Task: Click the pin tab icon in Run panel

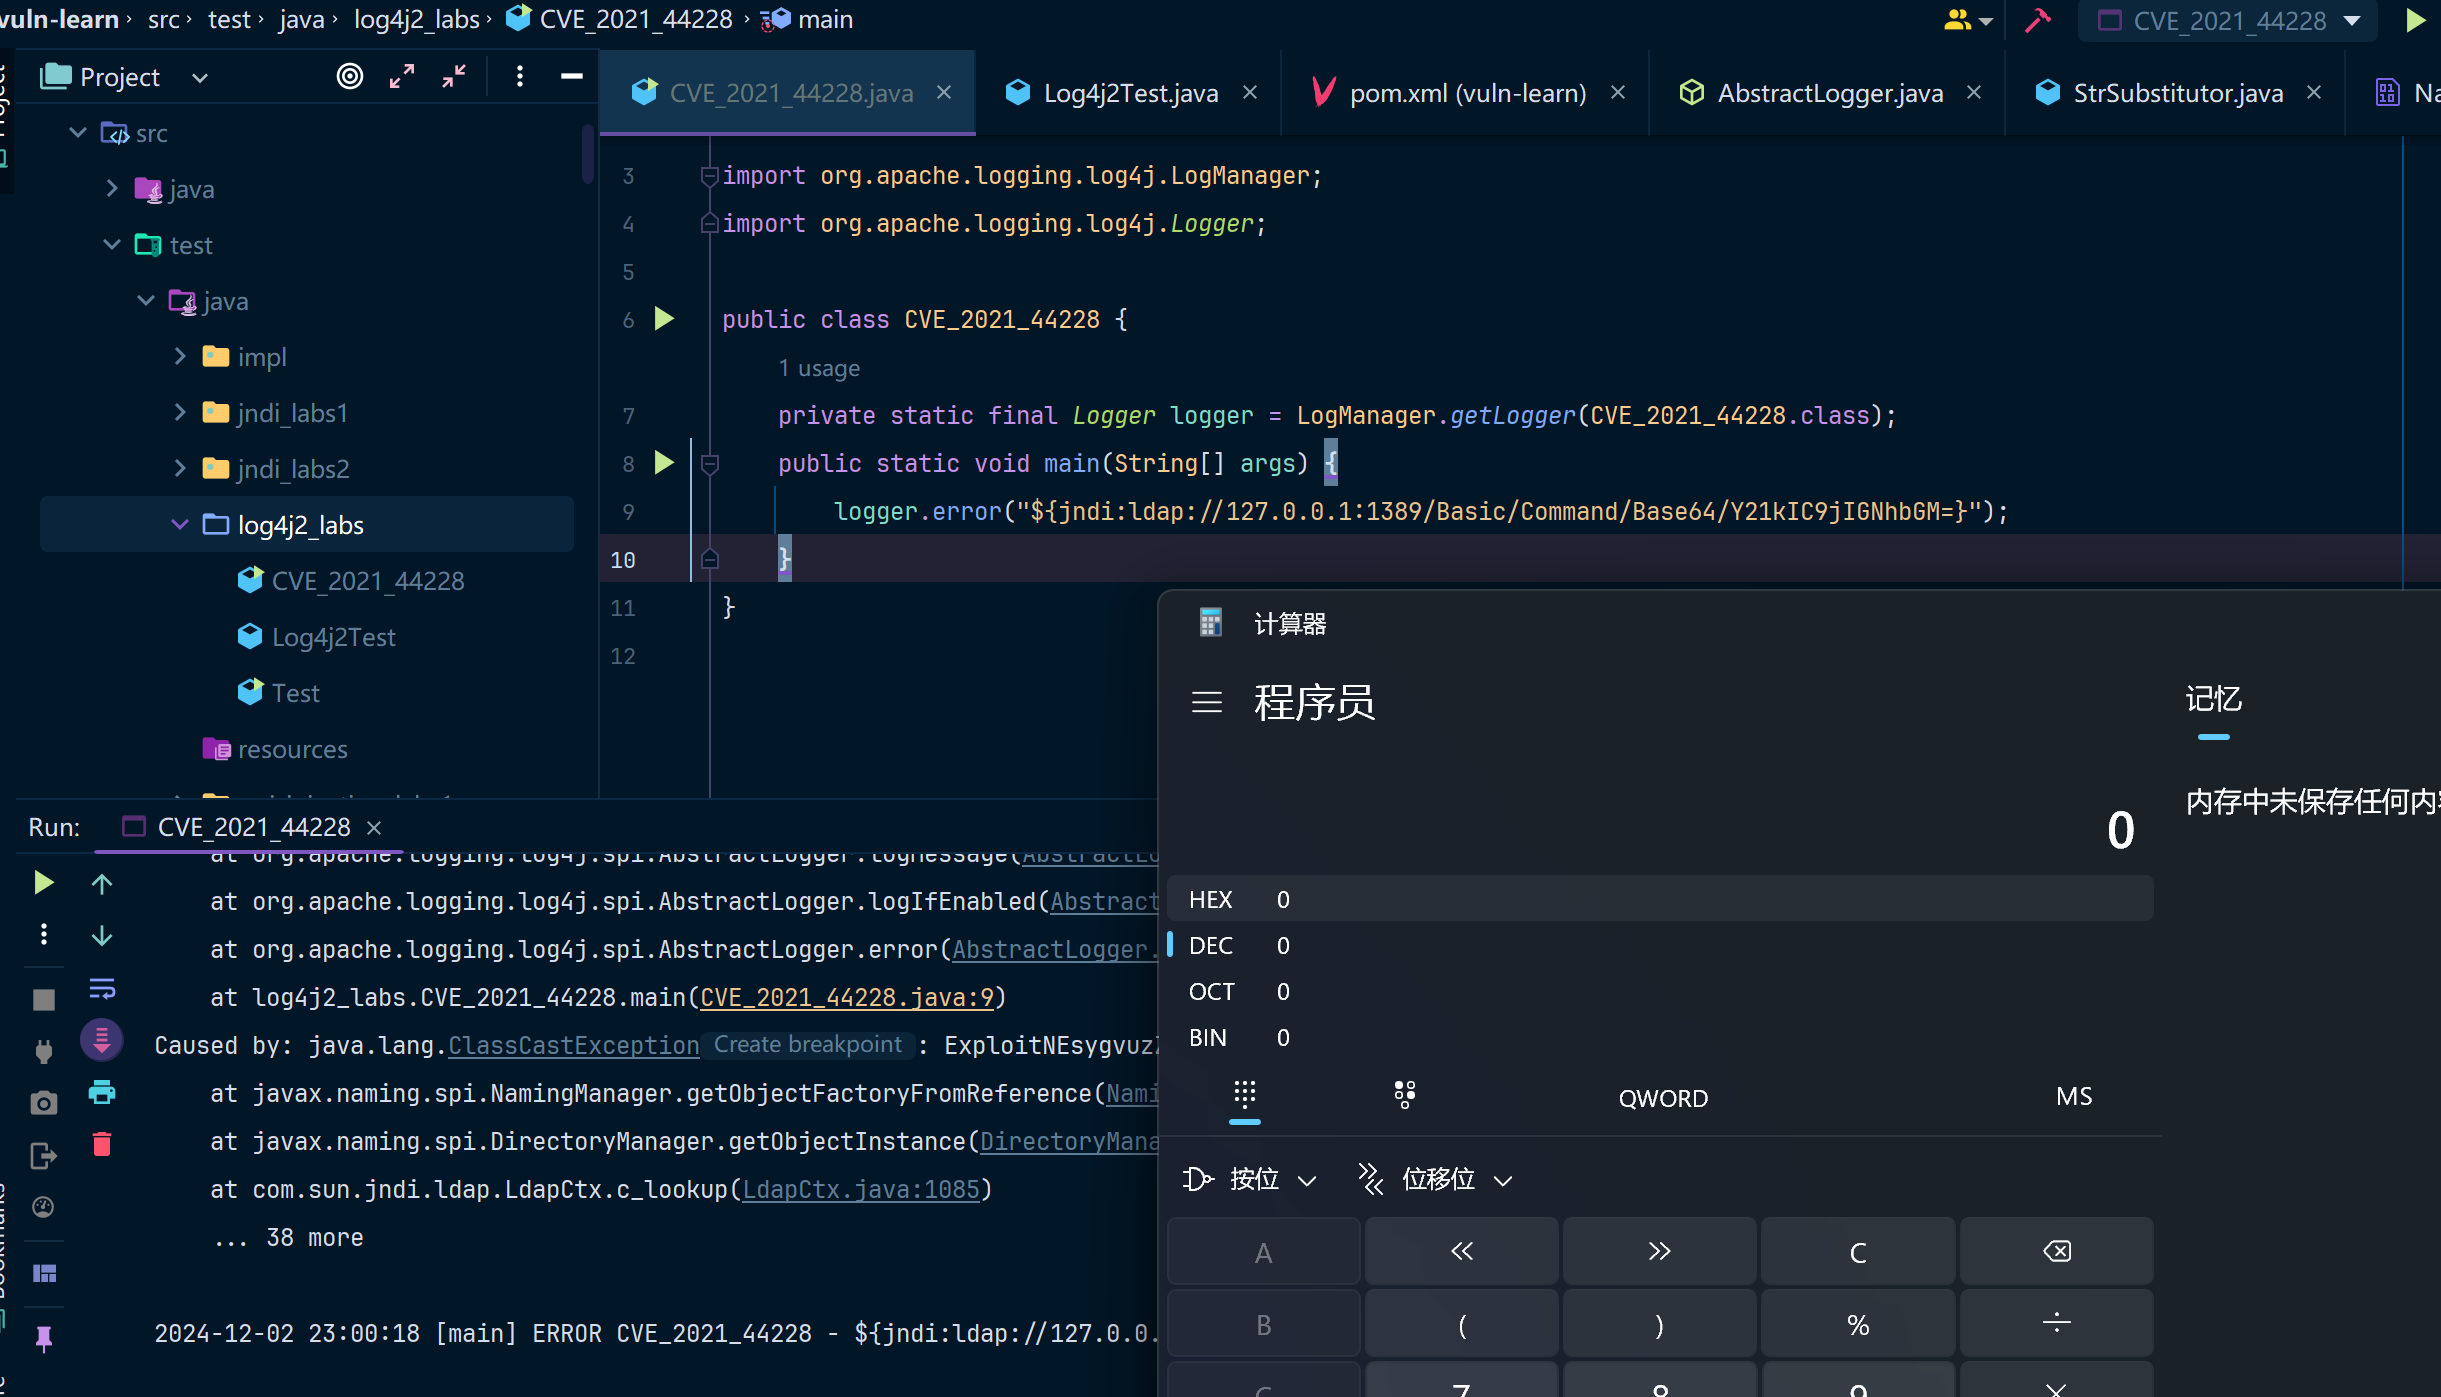Action: pos(44,1338)
